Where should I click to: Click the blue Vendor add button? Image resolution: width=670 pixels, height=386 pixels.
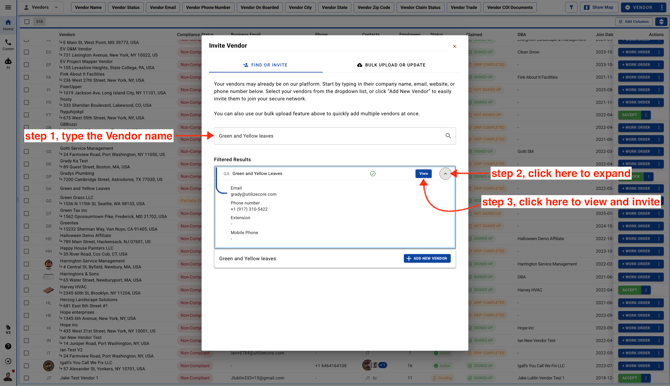tap(639, 7)
